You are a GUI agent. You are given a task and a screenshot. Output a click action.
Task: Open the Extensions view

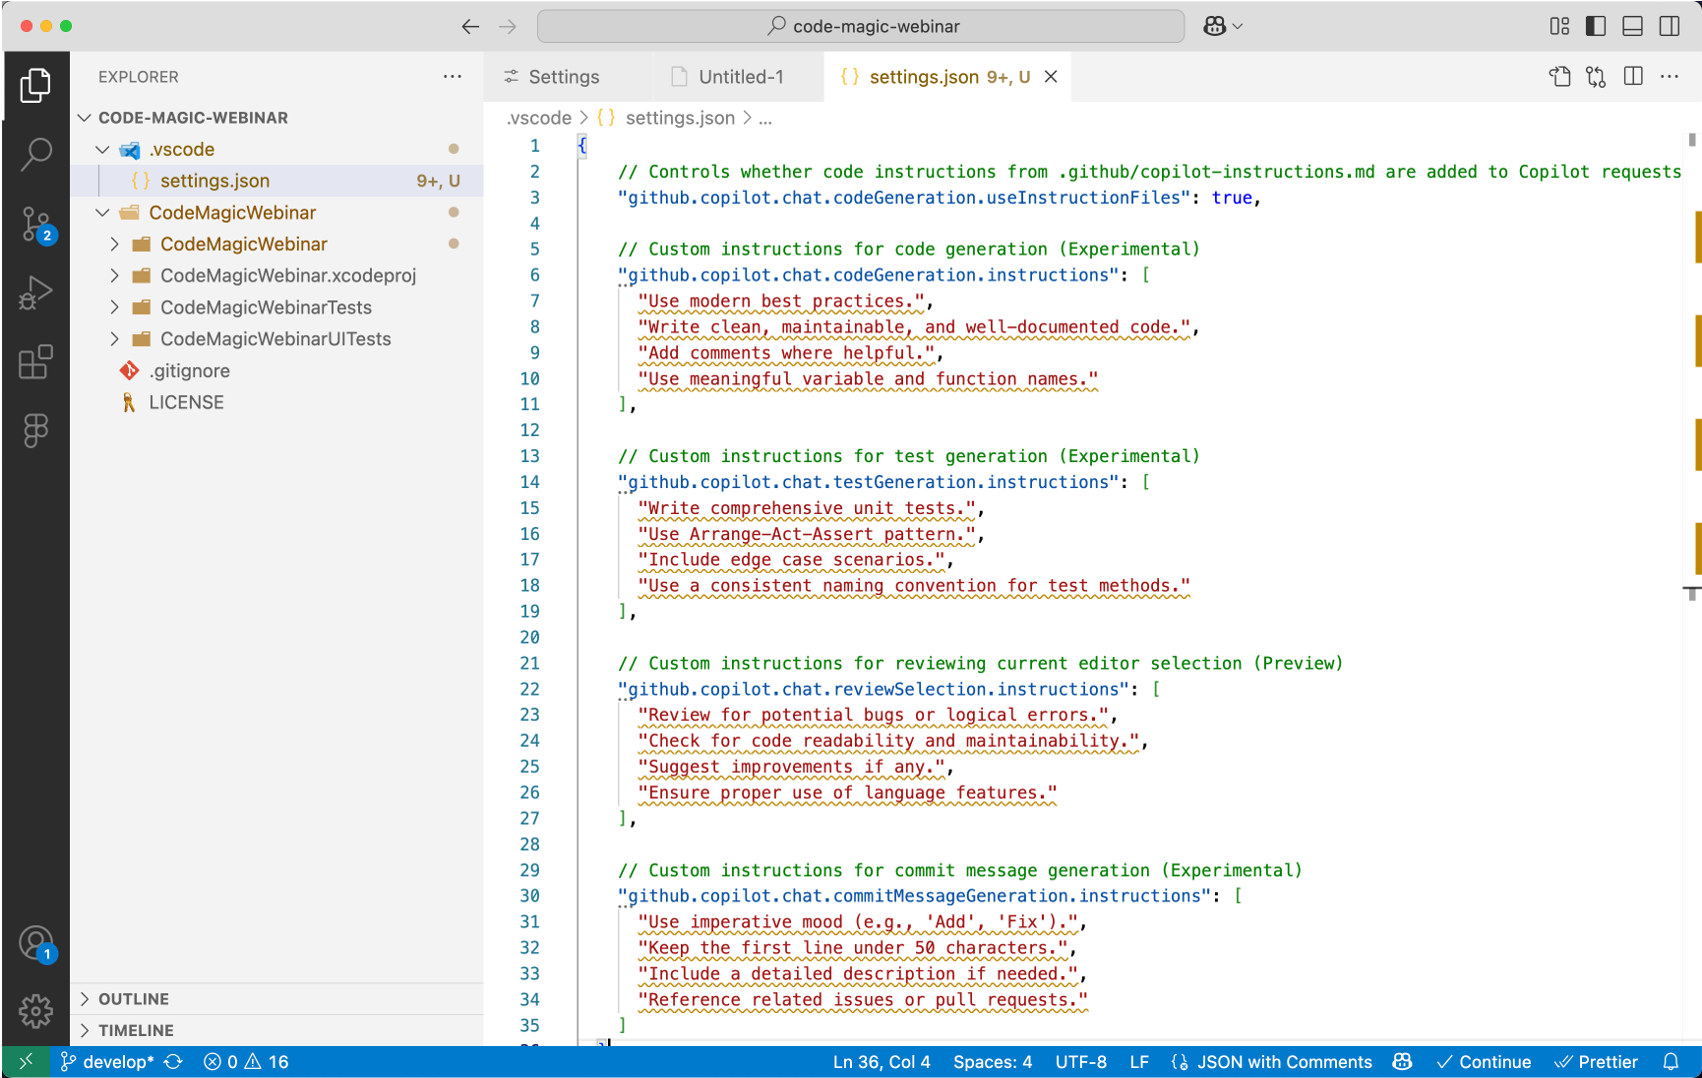(36, 362)
